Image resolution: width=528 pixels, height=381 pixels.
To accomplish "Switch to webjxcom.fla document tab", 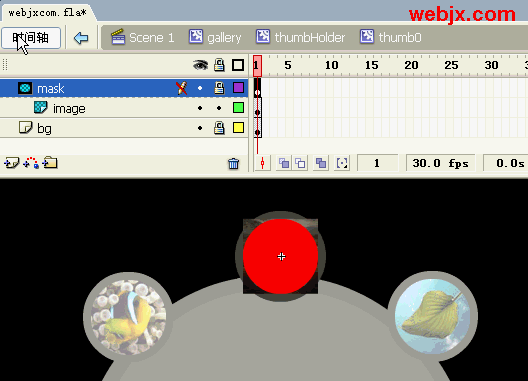I will pos(47,13).
